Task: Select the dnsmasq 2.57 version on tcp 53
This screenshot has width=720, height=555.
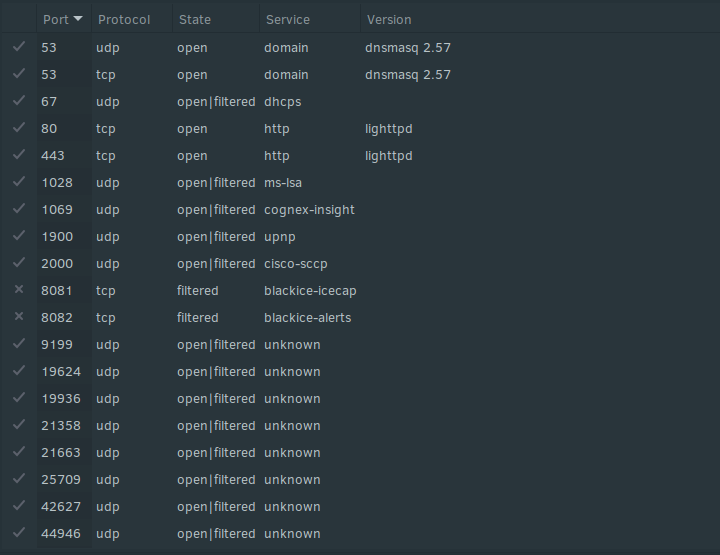Action: pos(408,75)
